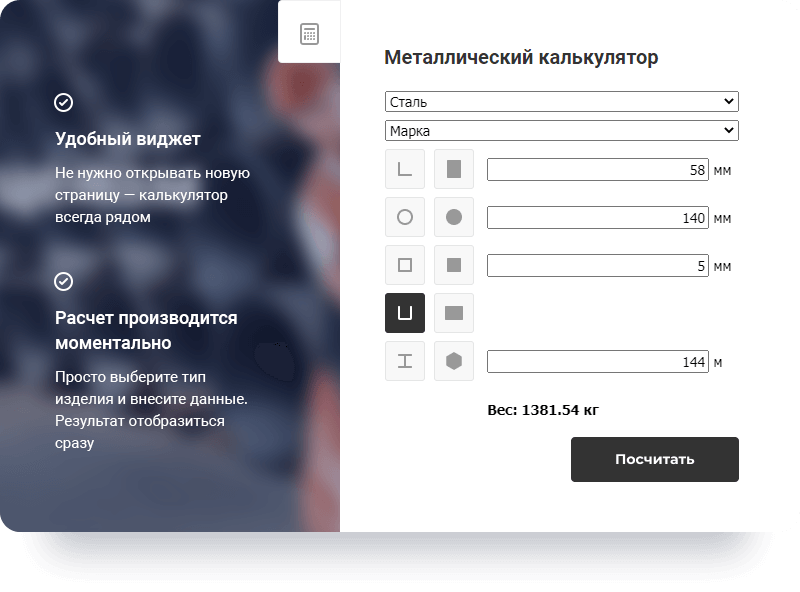The width and height of the screenshot is (800, 592).
Task: Select the hexagon bar shape icon
Action: tap(453, 361)
